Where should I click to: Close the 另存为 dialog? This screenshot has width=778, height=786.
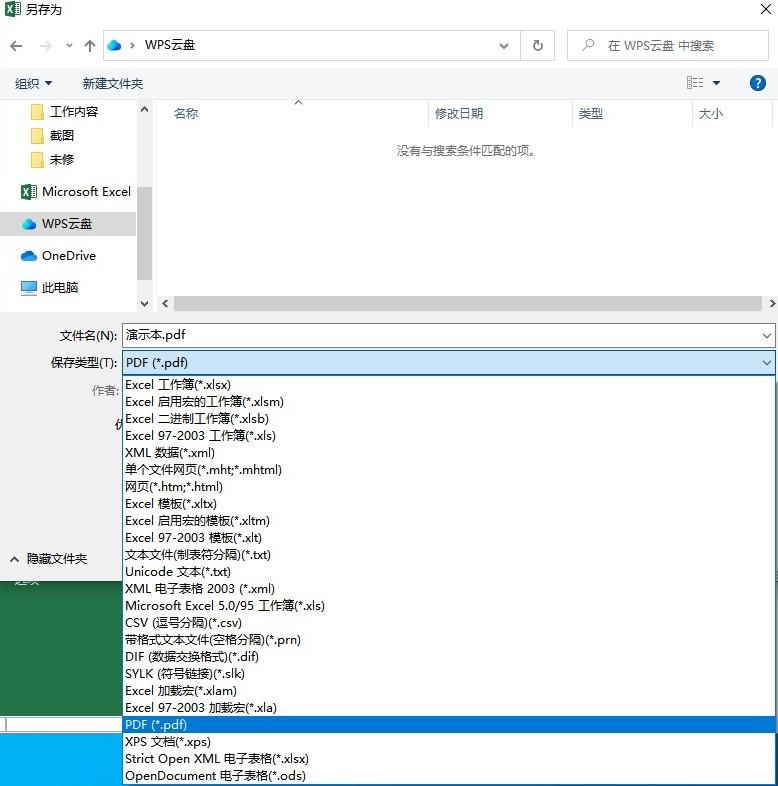point(765,9)
